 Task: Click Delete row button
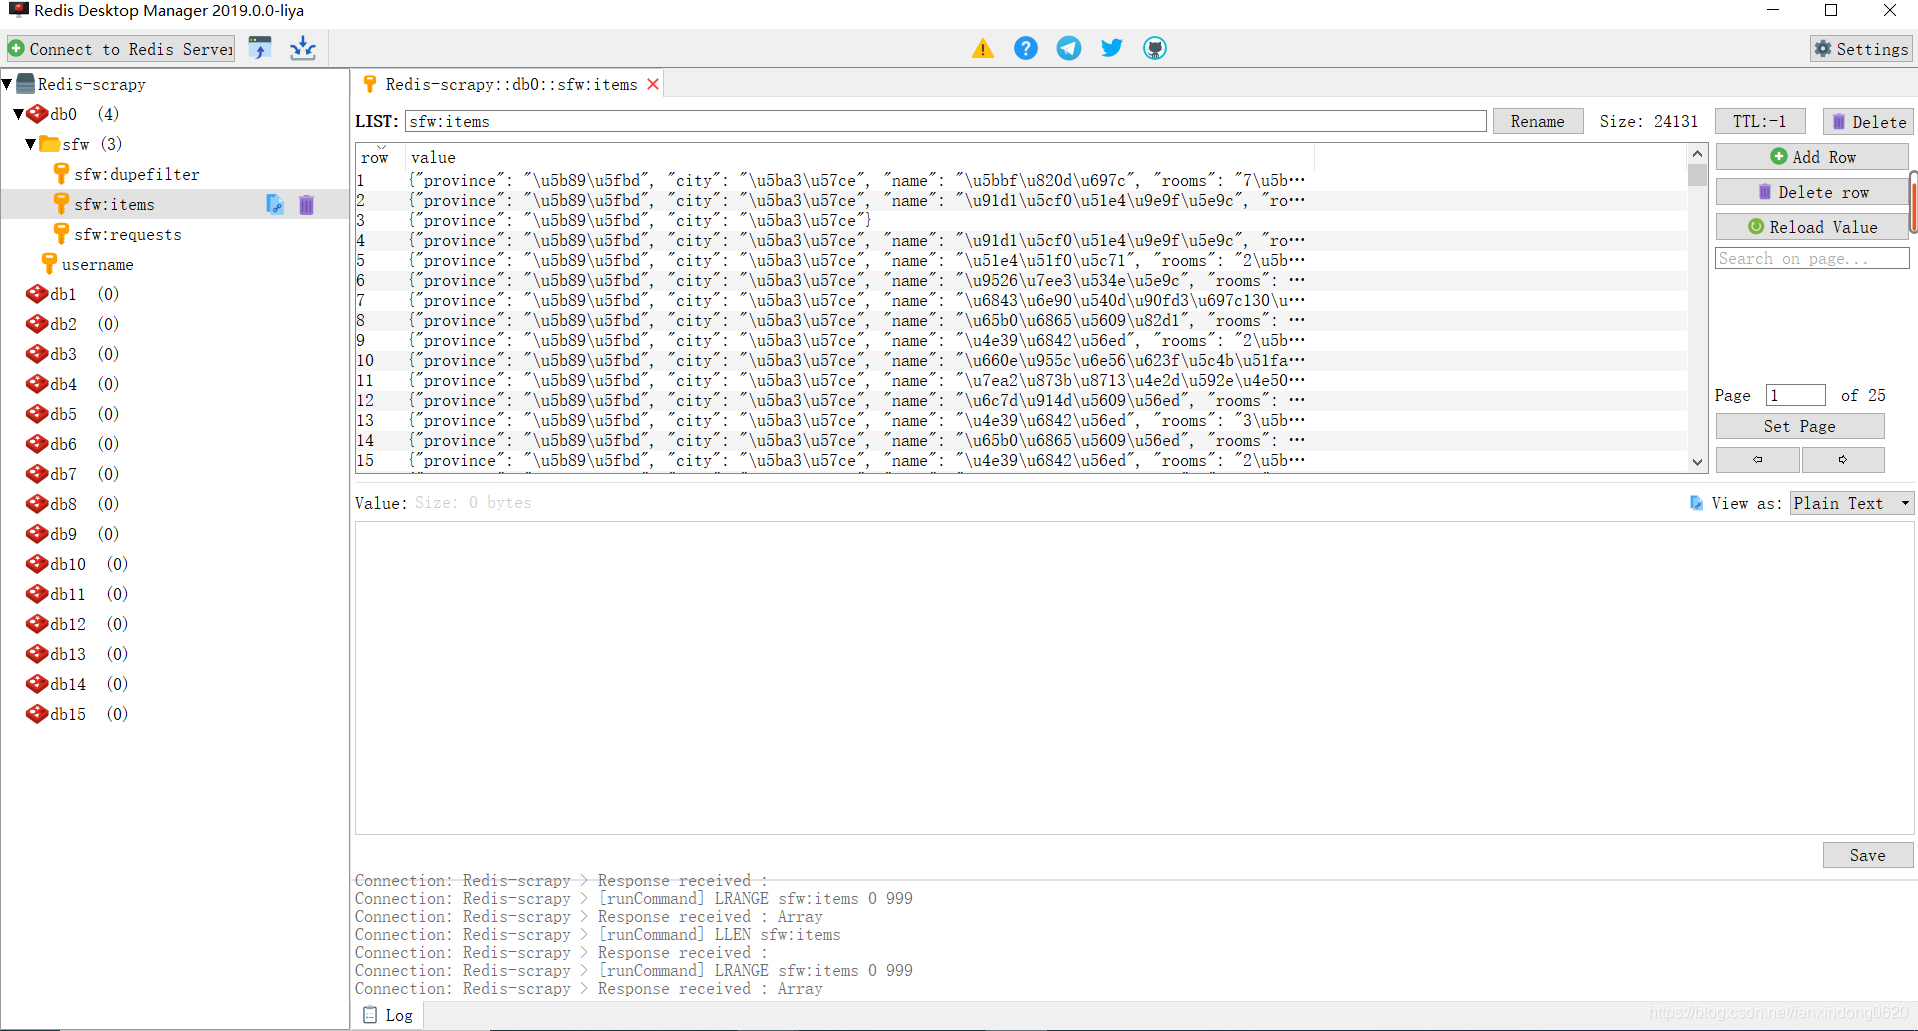[x=1812, y=192]
